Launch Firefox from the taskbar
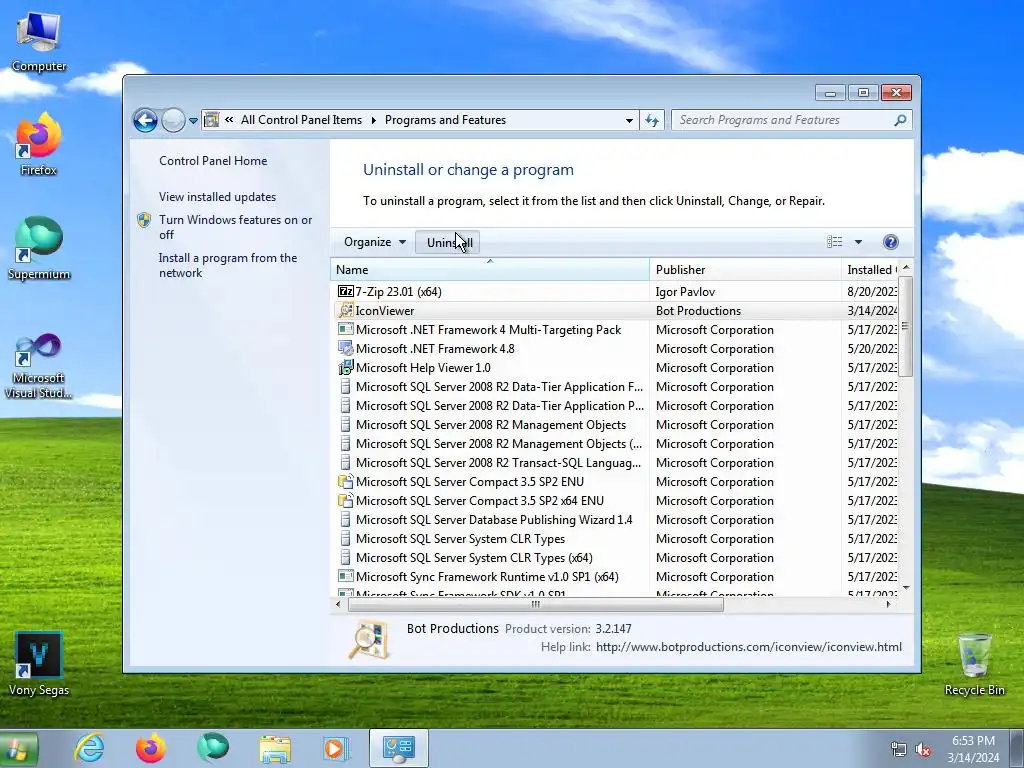 point(151,748)
